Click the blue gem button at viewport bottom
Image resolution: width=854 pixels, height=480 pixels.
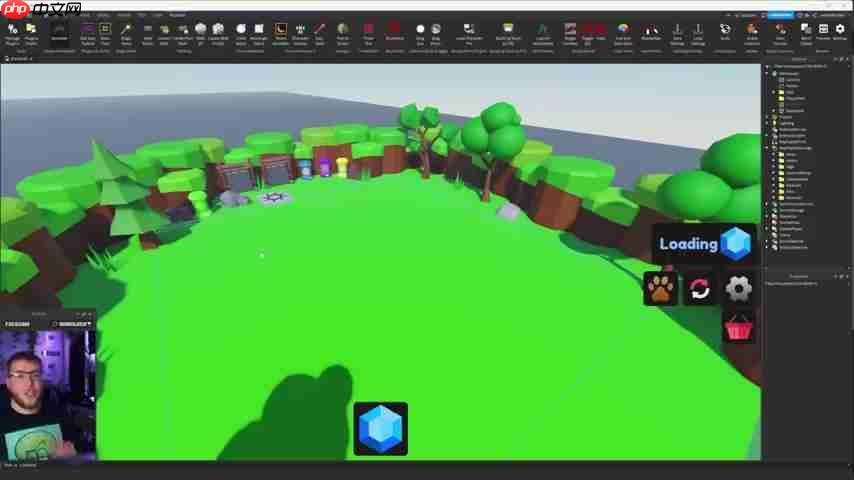[x=381, y=429]
